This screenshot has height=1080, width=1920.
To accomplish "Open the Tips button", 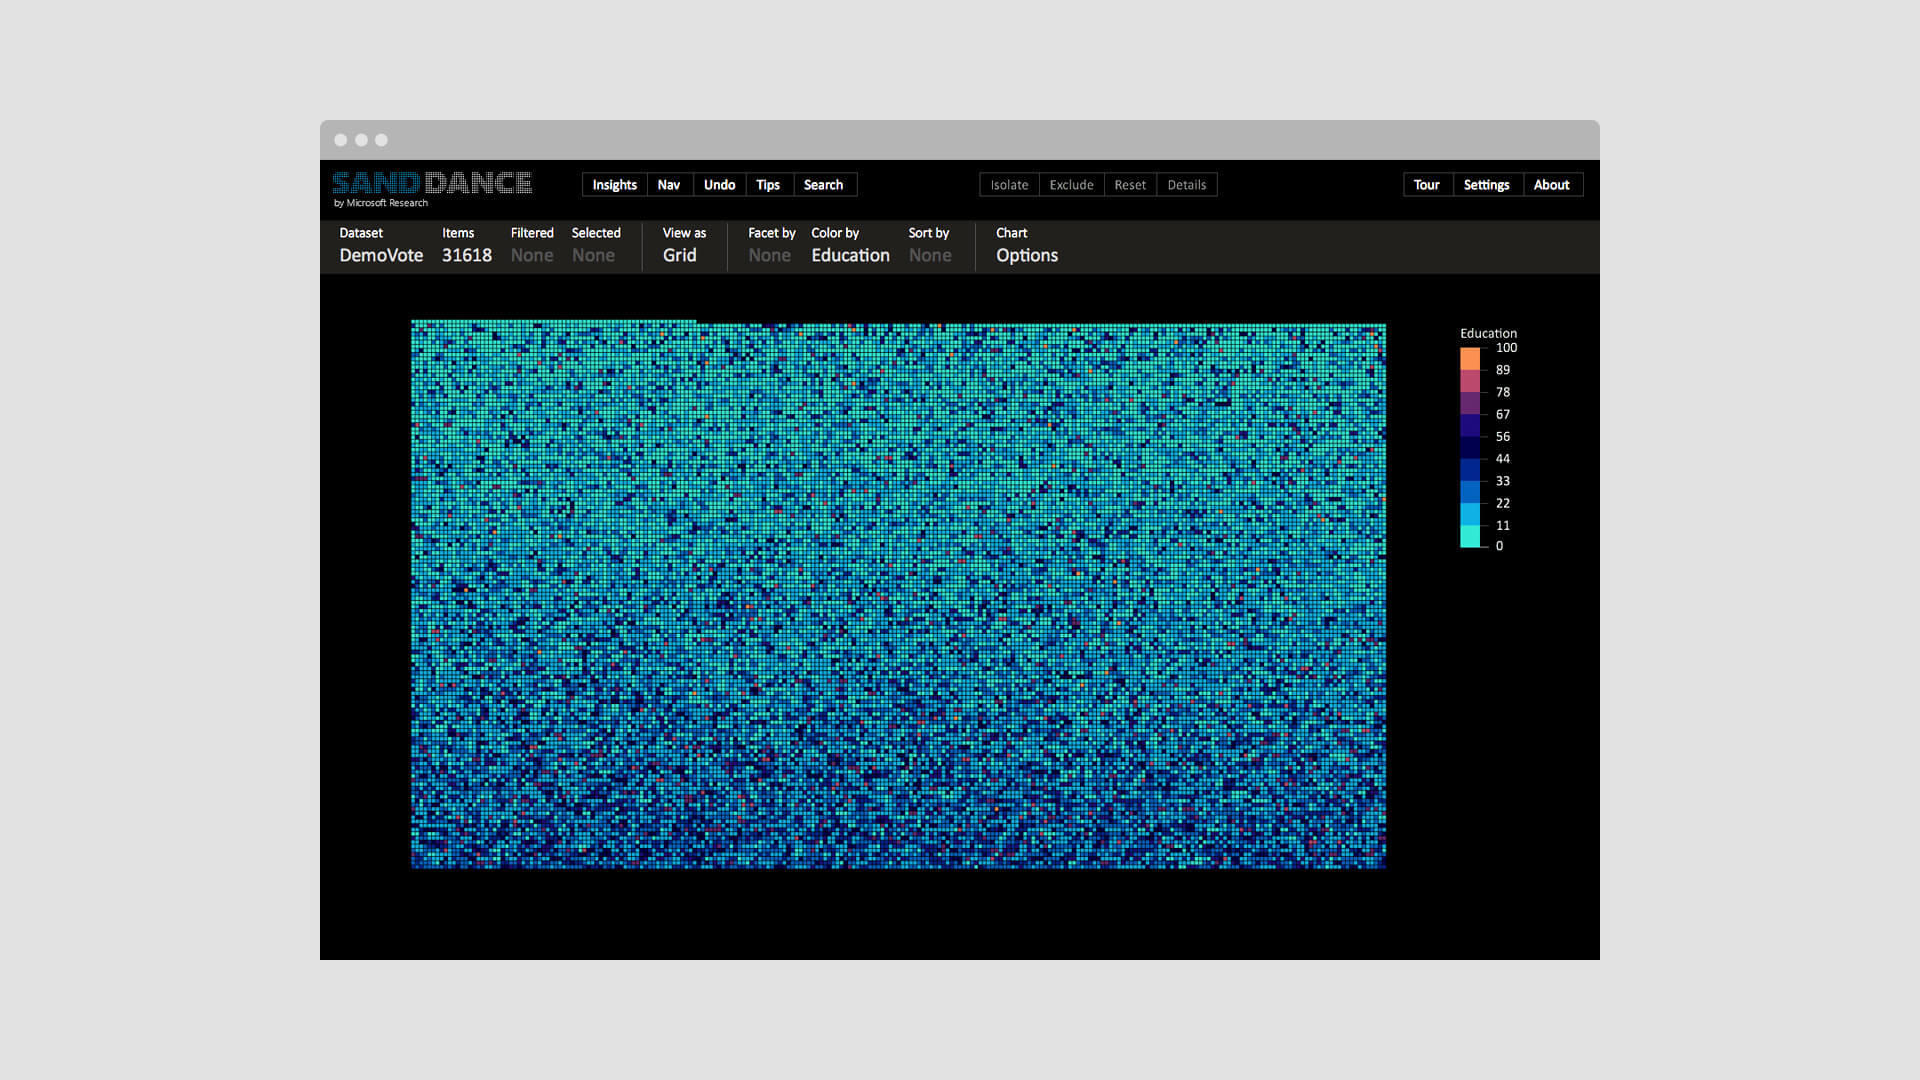I will (768, 185).
